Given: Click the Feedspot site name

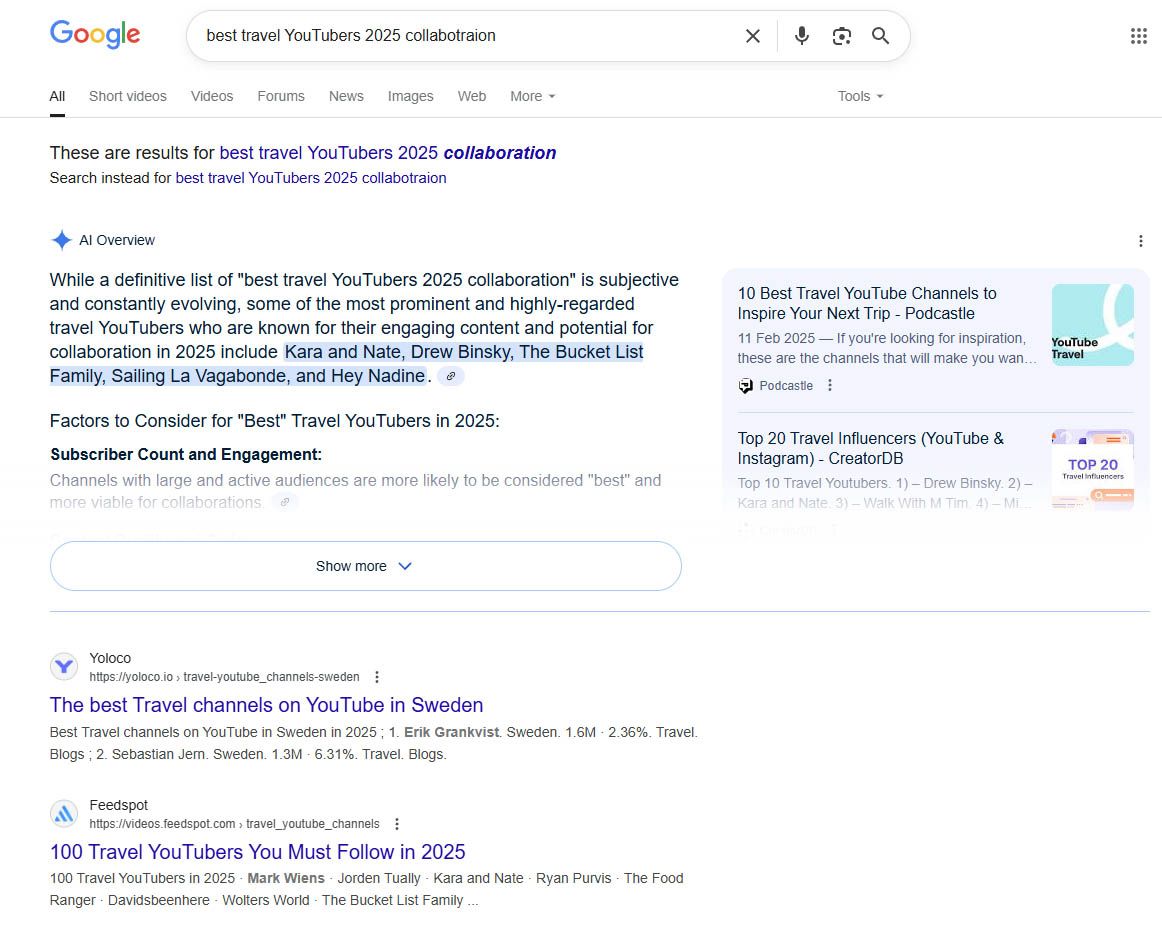Looking at the screenshot, I should click(119, 805).
